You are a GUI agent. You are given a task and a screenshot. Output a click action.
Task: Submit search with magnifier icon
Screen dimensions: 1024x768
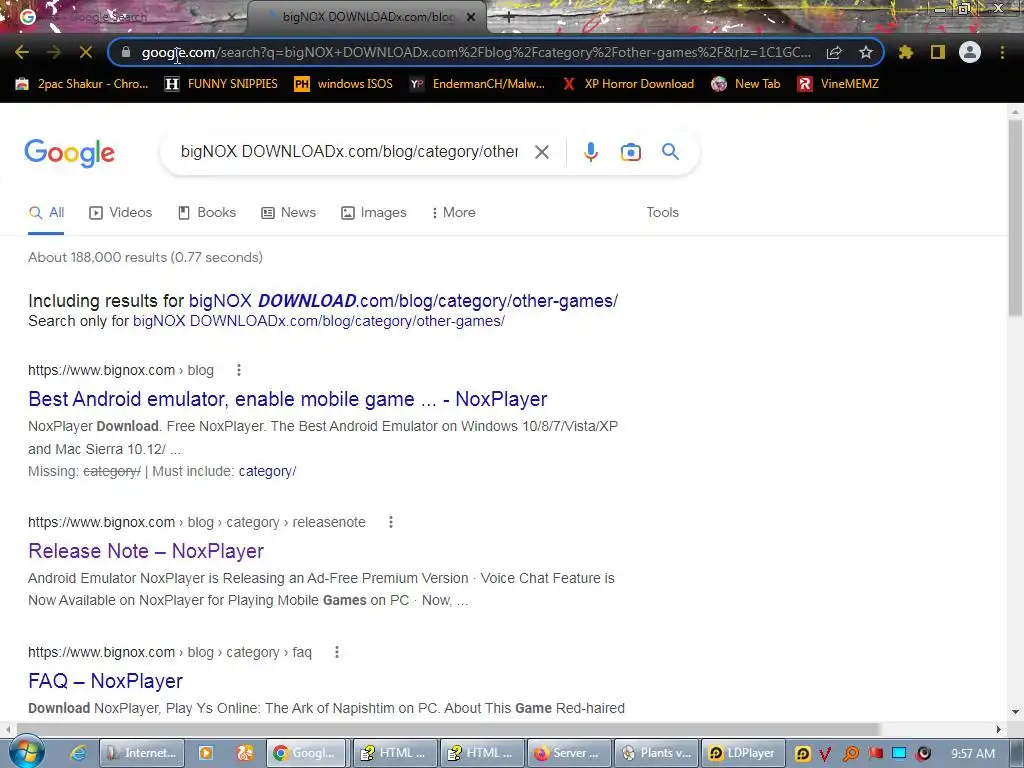pyautogui.click(x=670, y=152)
